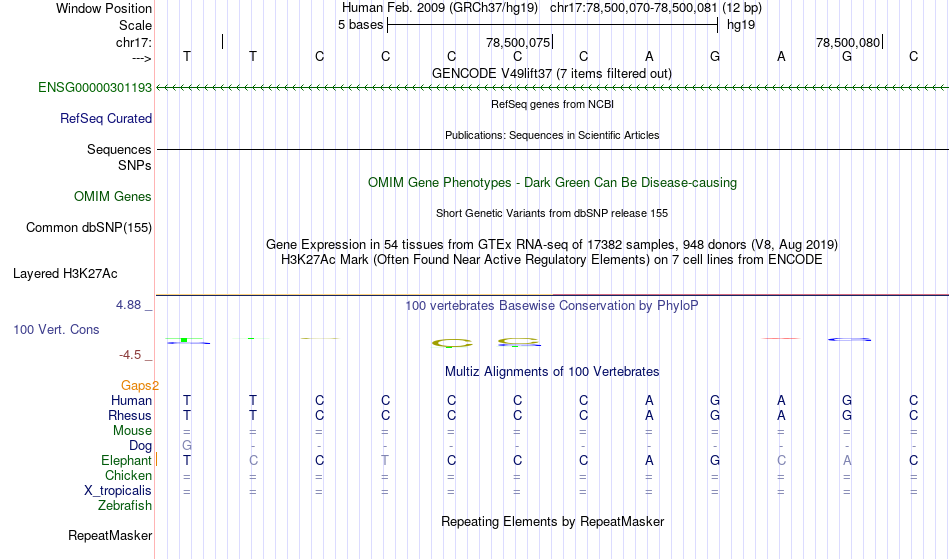The image size is (950, 559).
Task: Click the Window Position label
Action: [104, 8]
